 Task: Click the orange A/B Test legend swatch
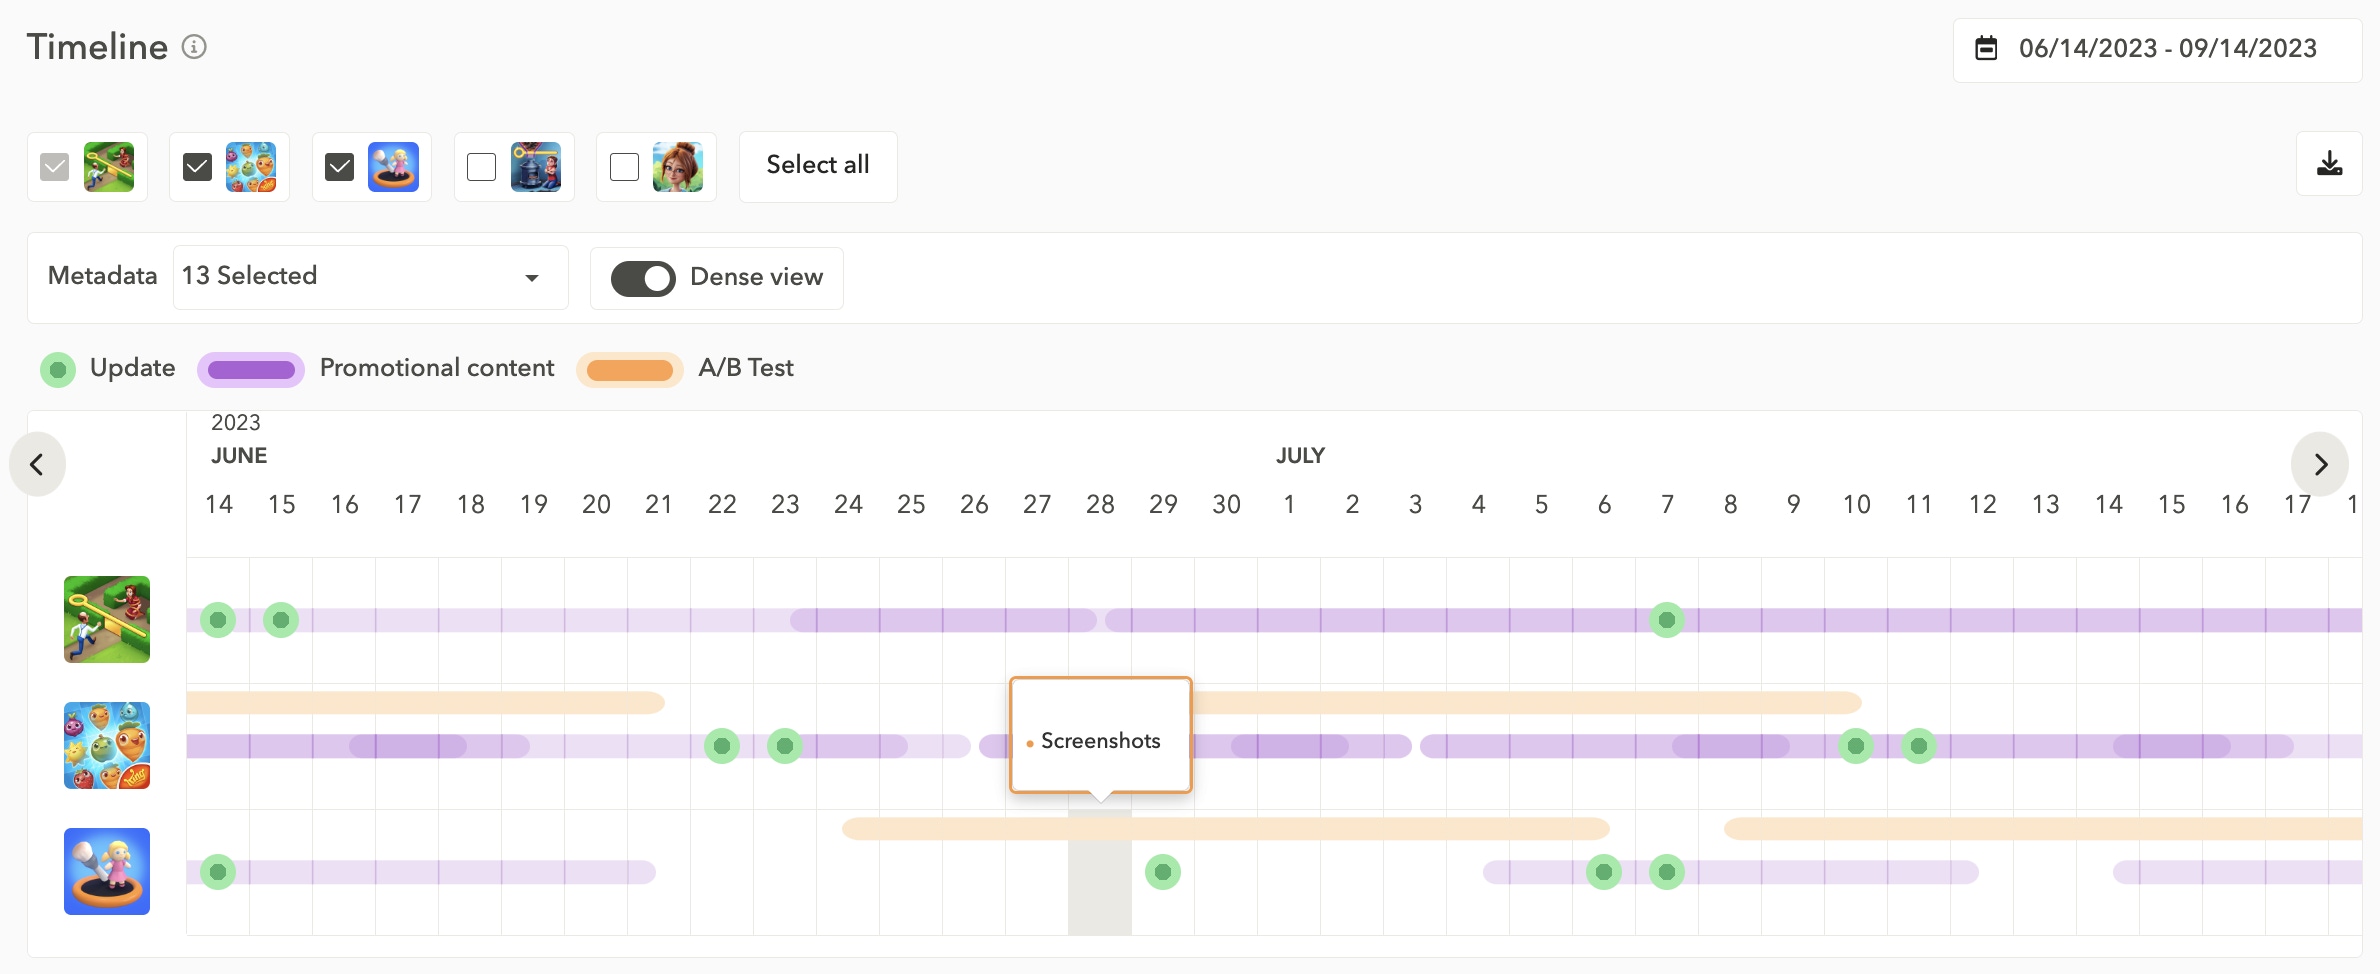click(629, 369)
